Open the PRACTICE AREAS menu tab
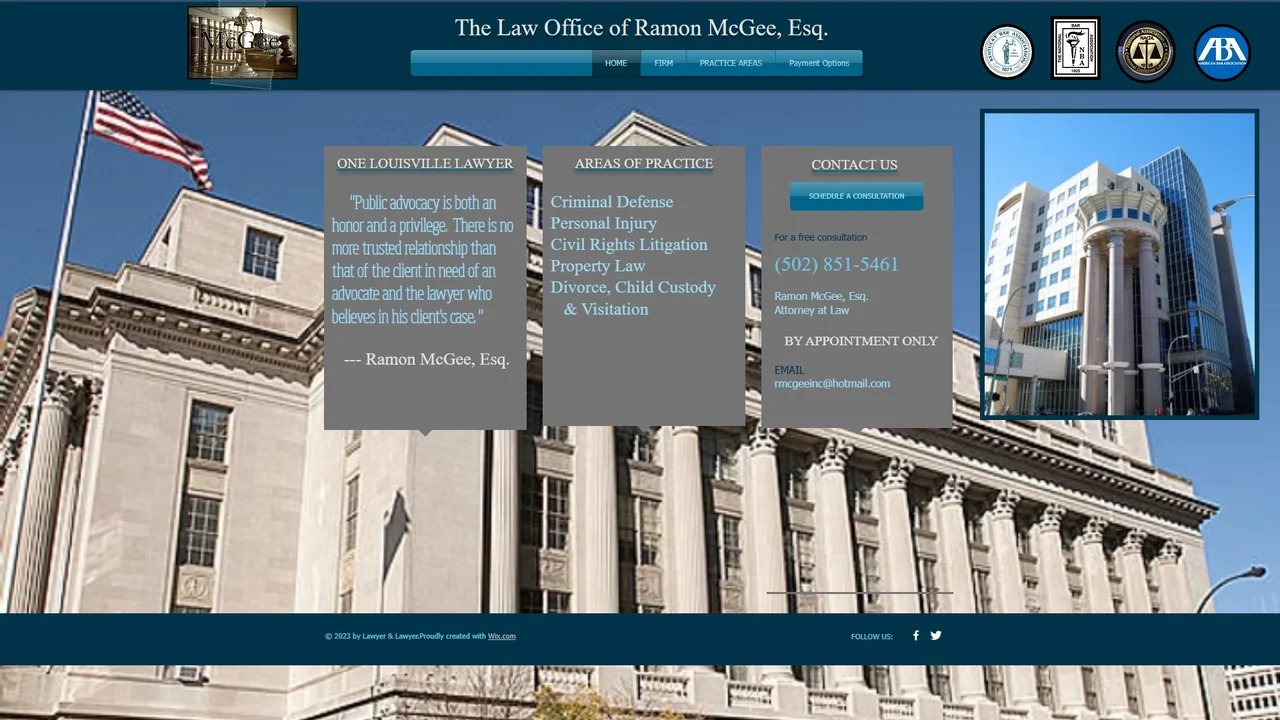Viewport: 1280px width, 720px height. point(731,63)
